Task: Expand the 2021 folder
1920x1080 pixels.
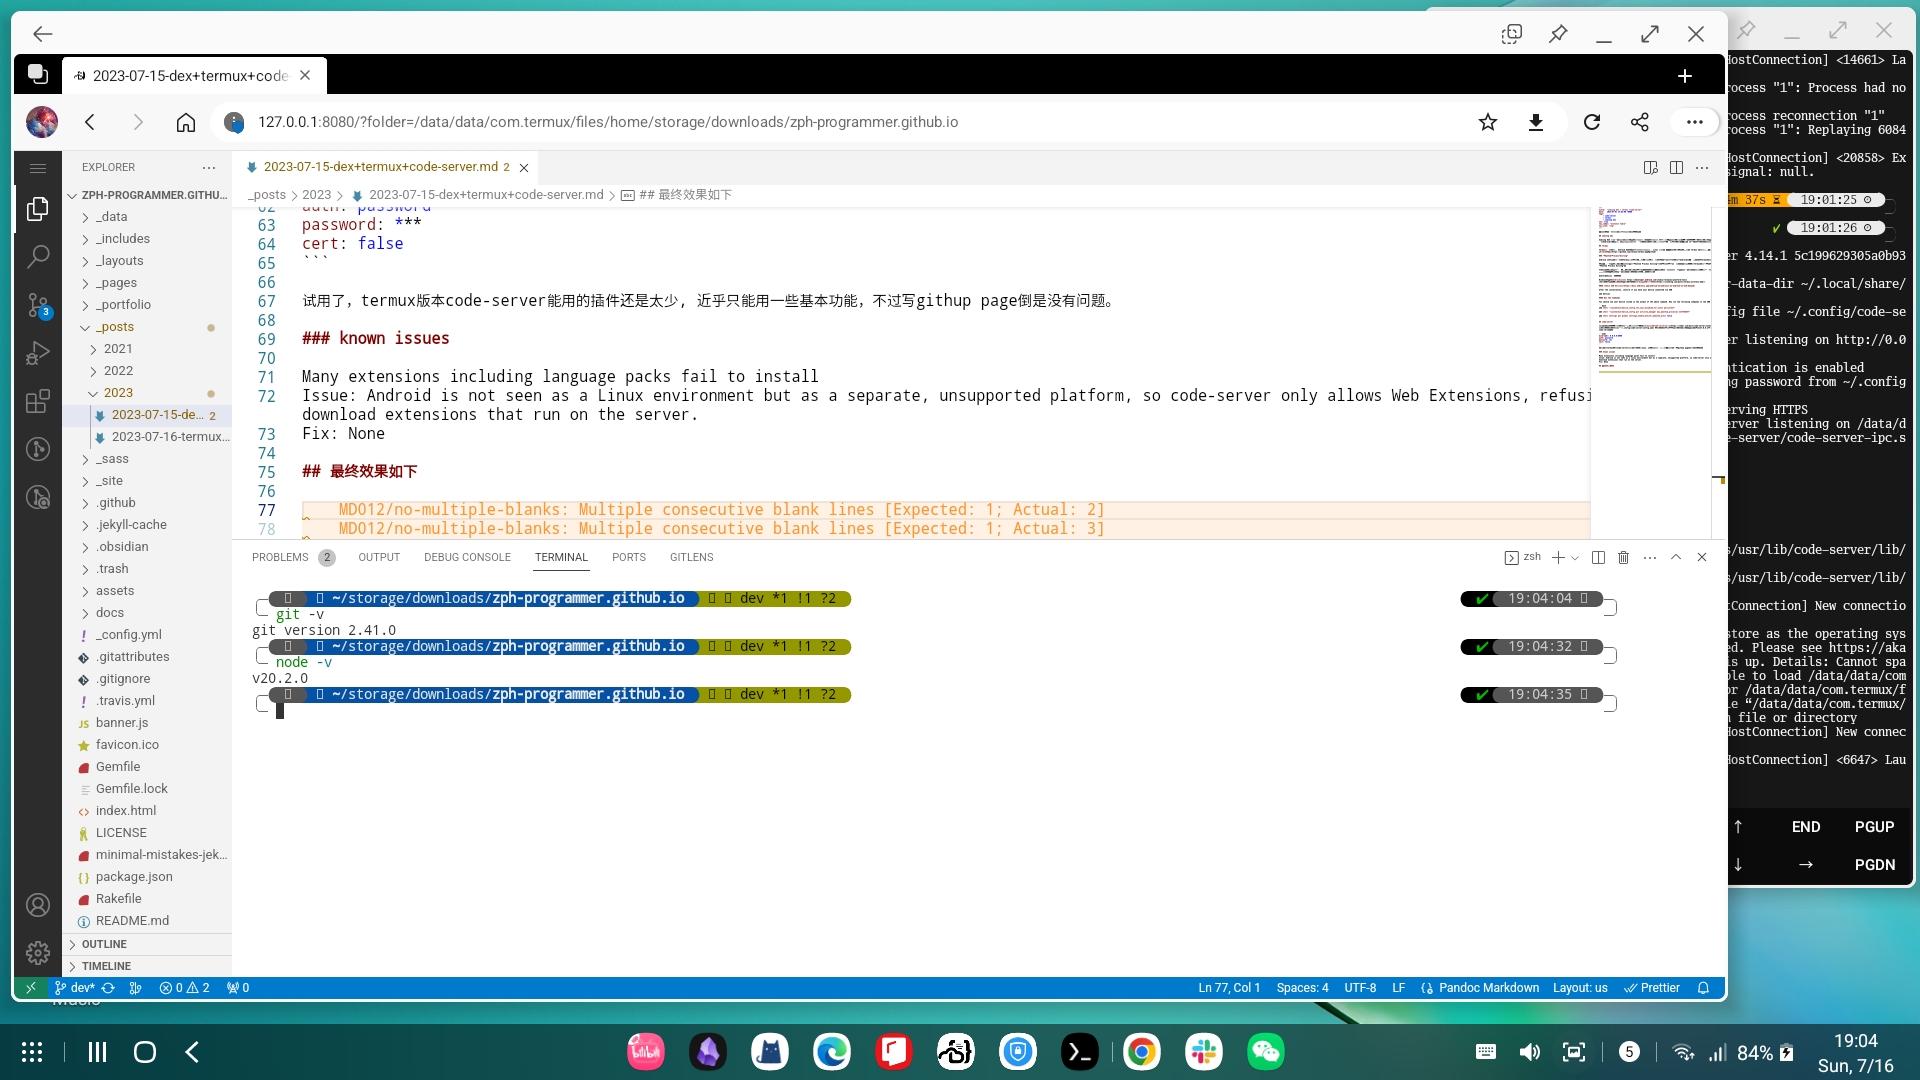Action: [147, 349]
